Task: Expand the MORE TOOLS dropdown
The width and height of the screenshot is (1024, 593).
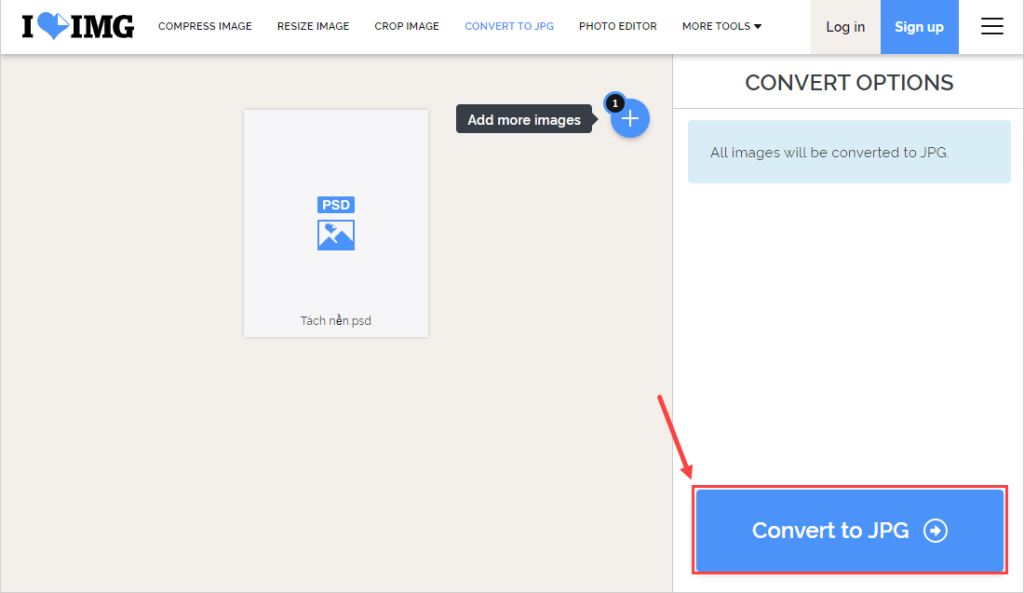Action: [721, 26]
